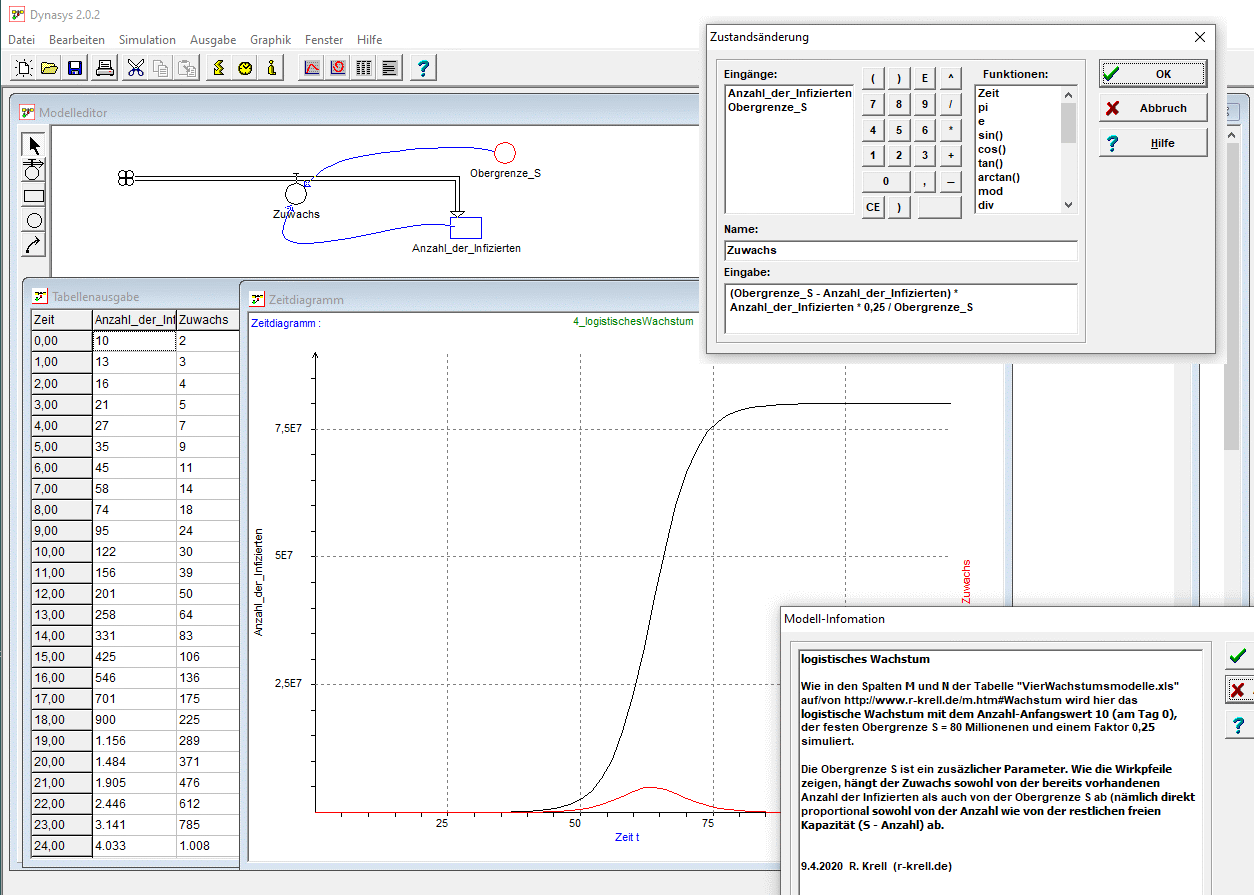Confirm the dialog with the OK button
This screenshot has height=895, width=1254.
[1153, 74]
